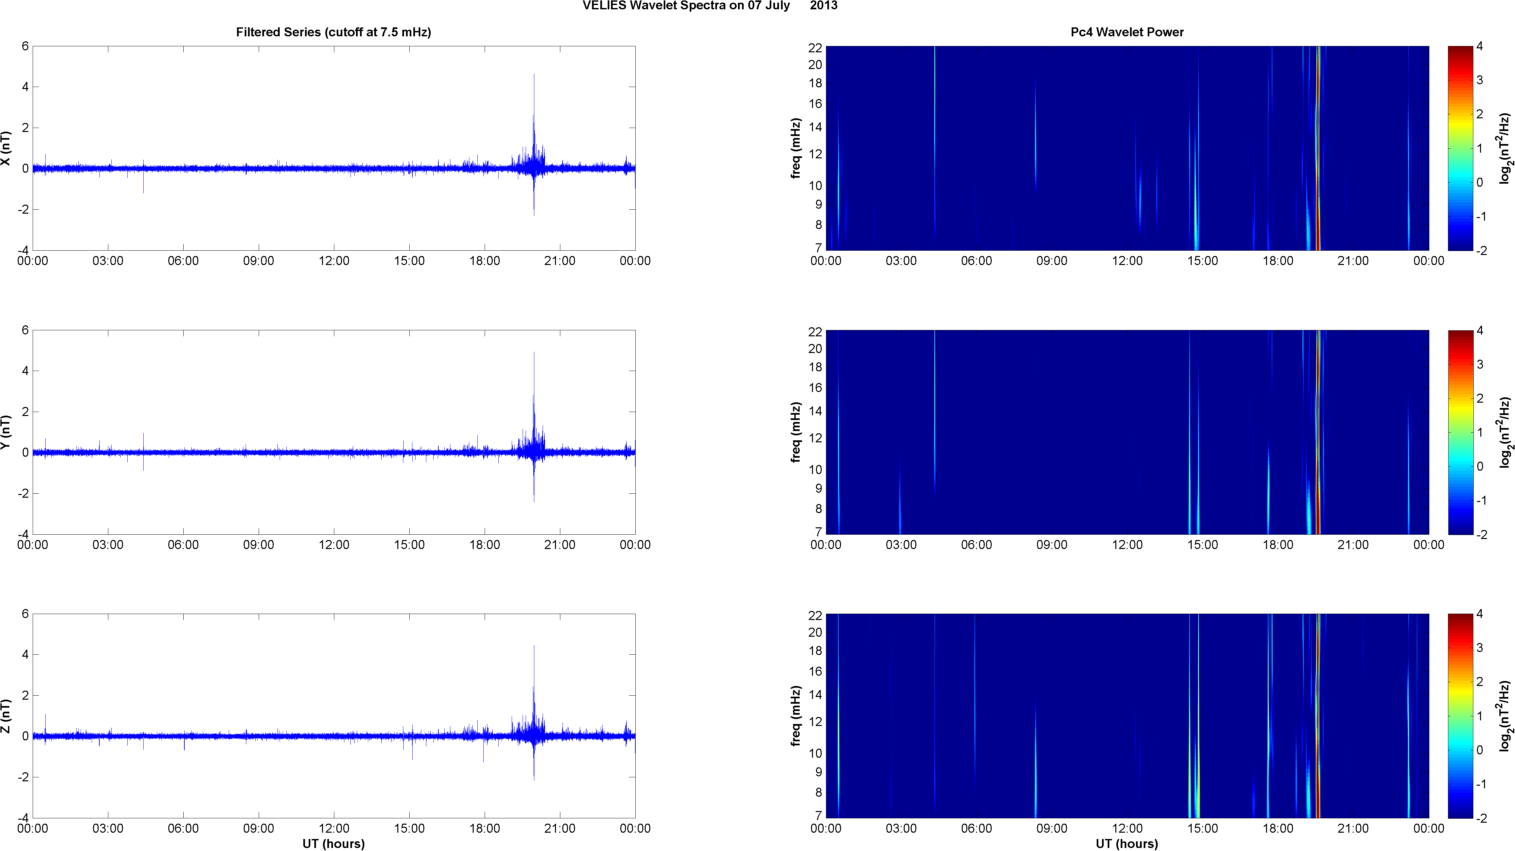The width and height of the screenshot is (1515, 851).
Task: Click the bottom spectrum's colorbar scale
Action: (x=1460, y=716)
